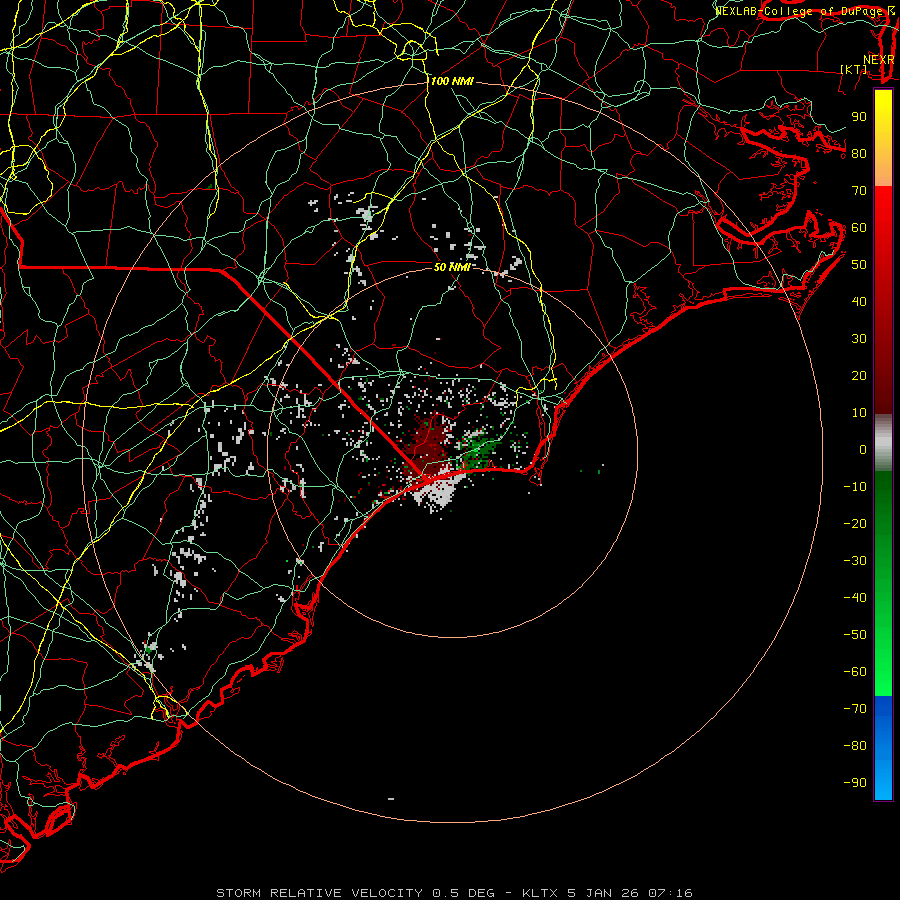Viewport: 900px width, 900px height.
Task: Click the 100 NMI range ring label
Action: click(452, 82)
